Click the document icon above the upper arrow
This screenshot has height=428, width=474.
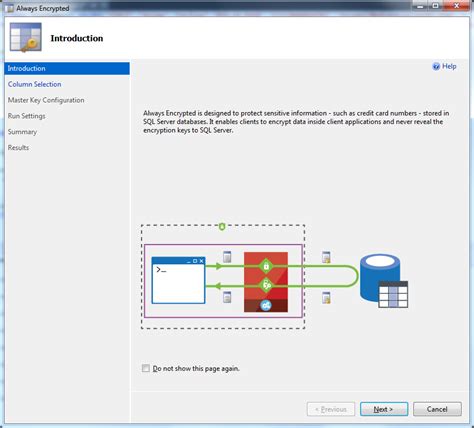[x=227, y=257]
